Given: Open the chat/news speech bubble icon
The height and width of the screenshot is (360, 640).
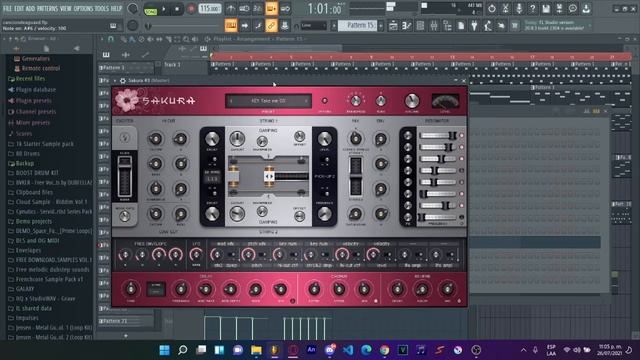Looking at the screenshot, I should click(x=573, y=9).
